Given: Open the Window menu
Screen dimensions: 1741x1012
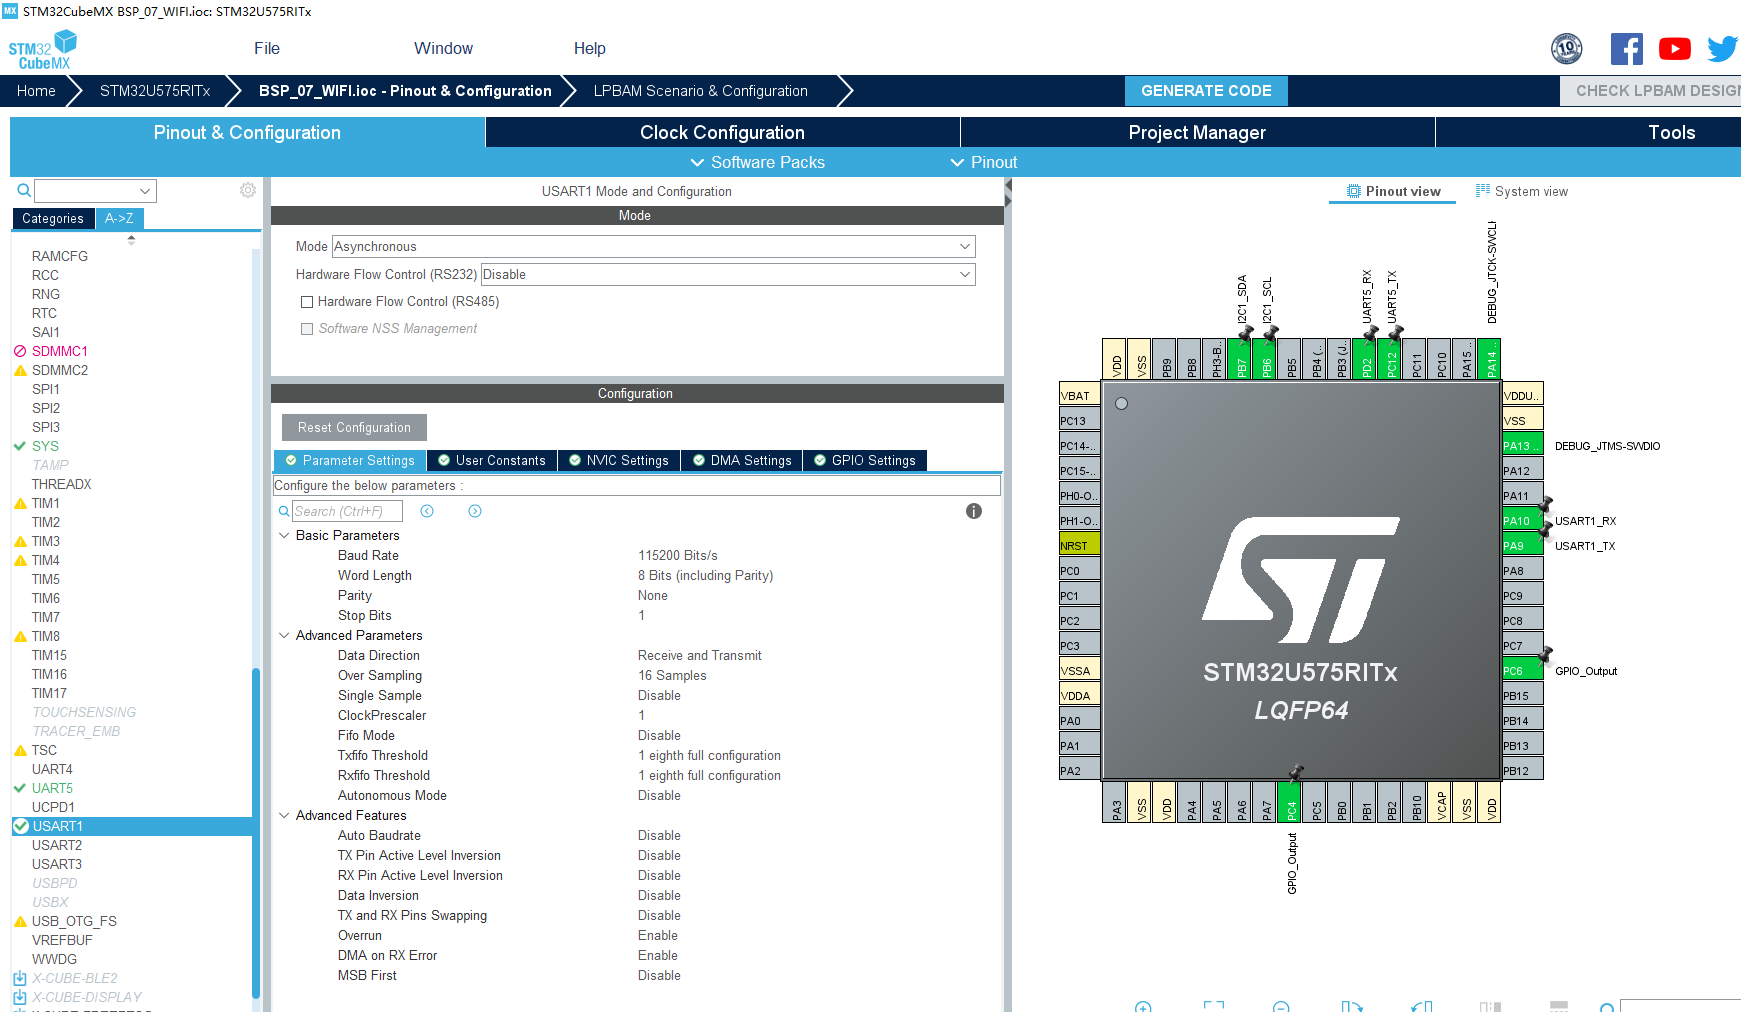Looking at the screenshot, I should pyautogui.click(x=443, y=48).
